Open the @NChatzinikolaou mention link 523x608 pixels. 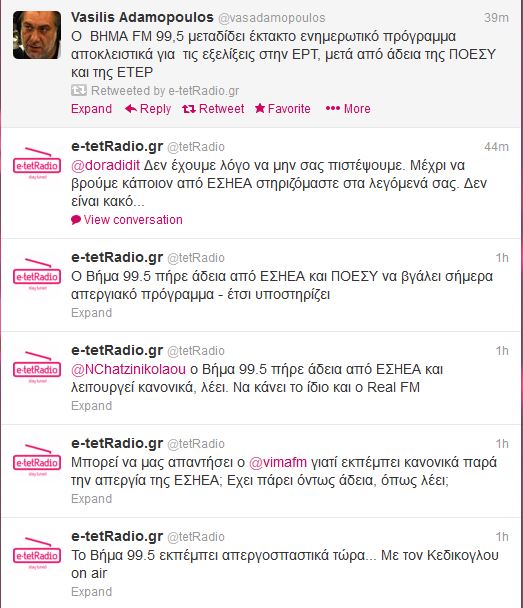(x=128, y=369)
